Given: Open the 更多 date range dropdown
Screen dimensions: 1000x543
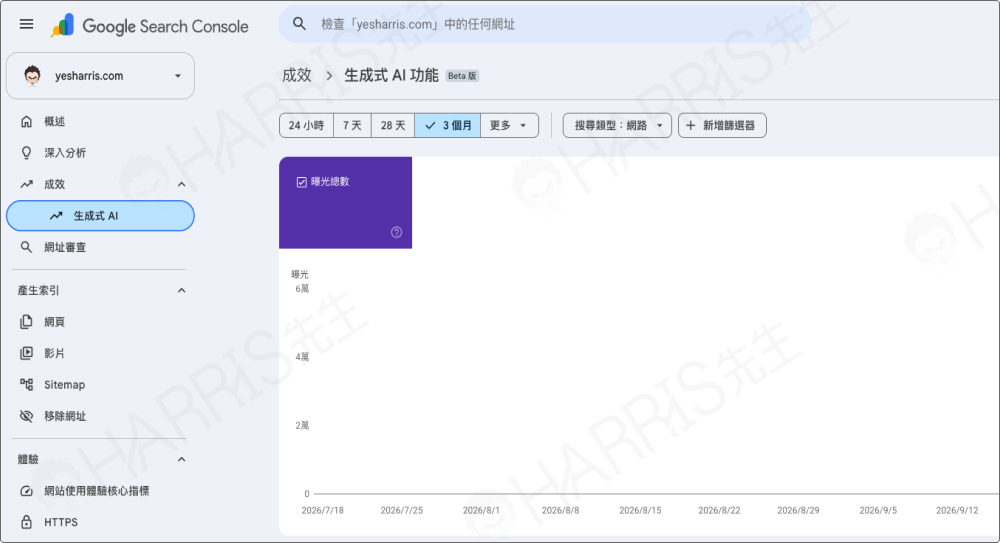Looking at the screenshot, I should pos(509,125).
